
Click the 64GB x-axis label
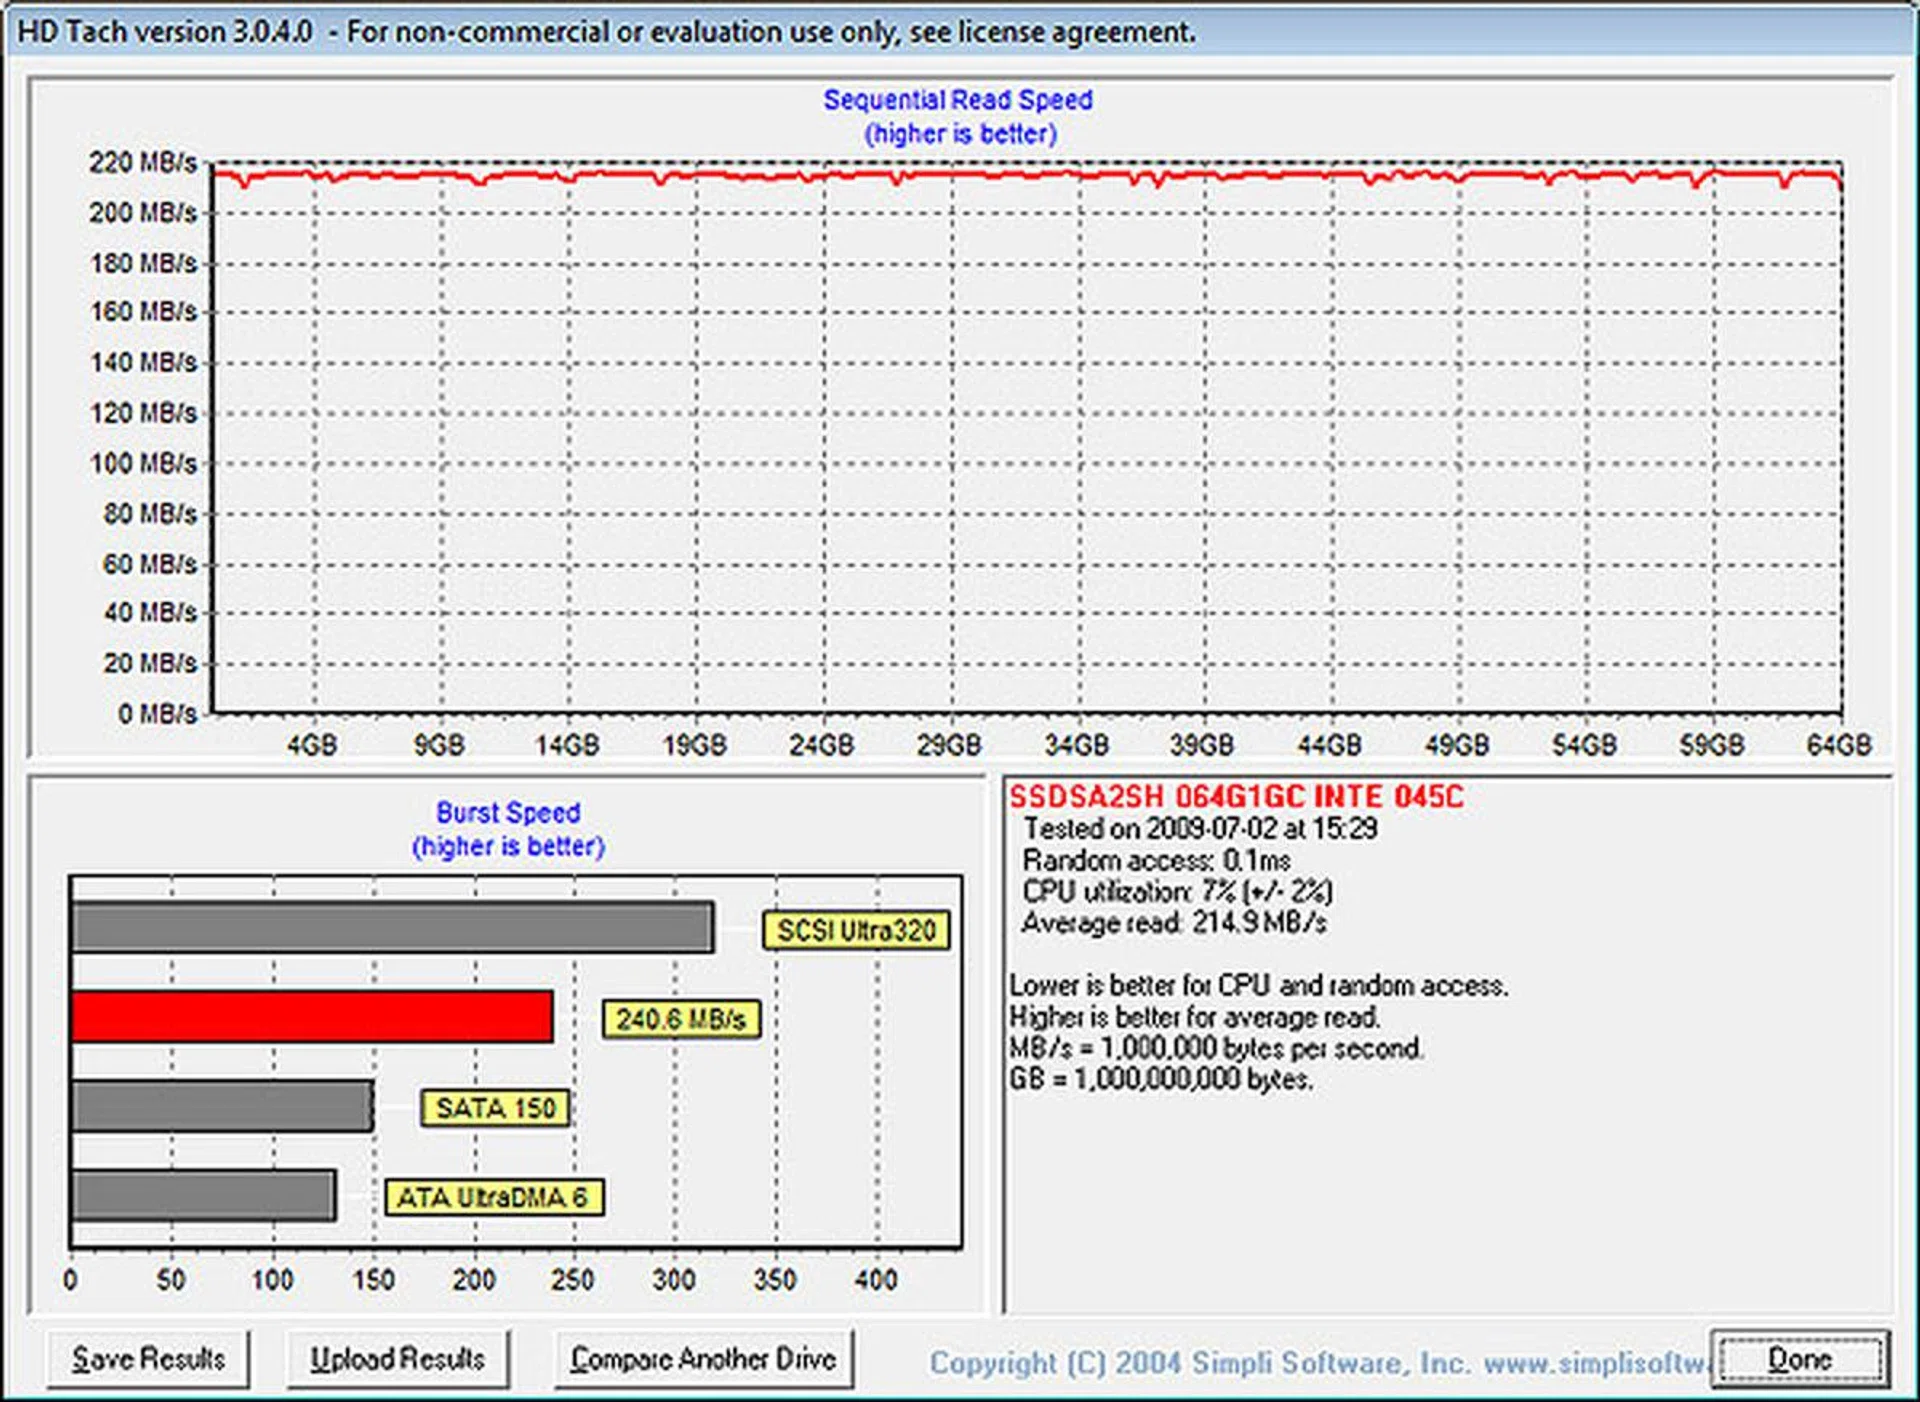click(x=1838, y=745)
